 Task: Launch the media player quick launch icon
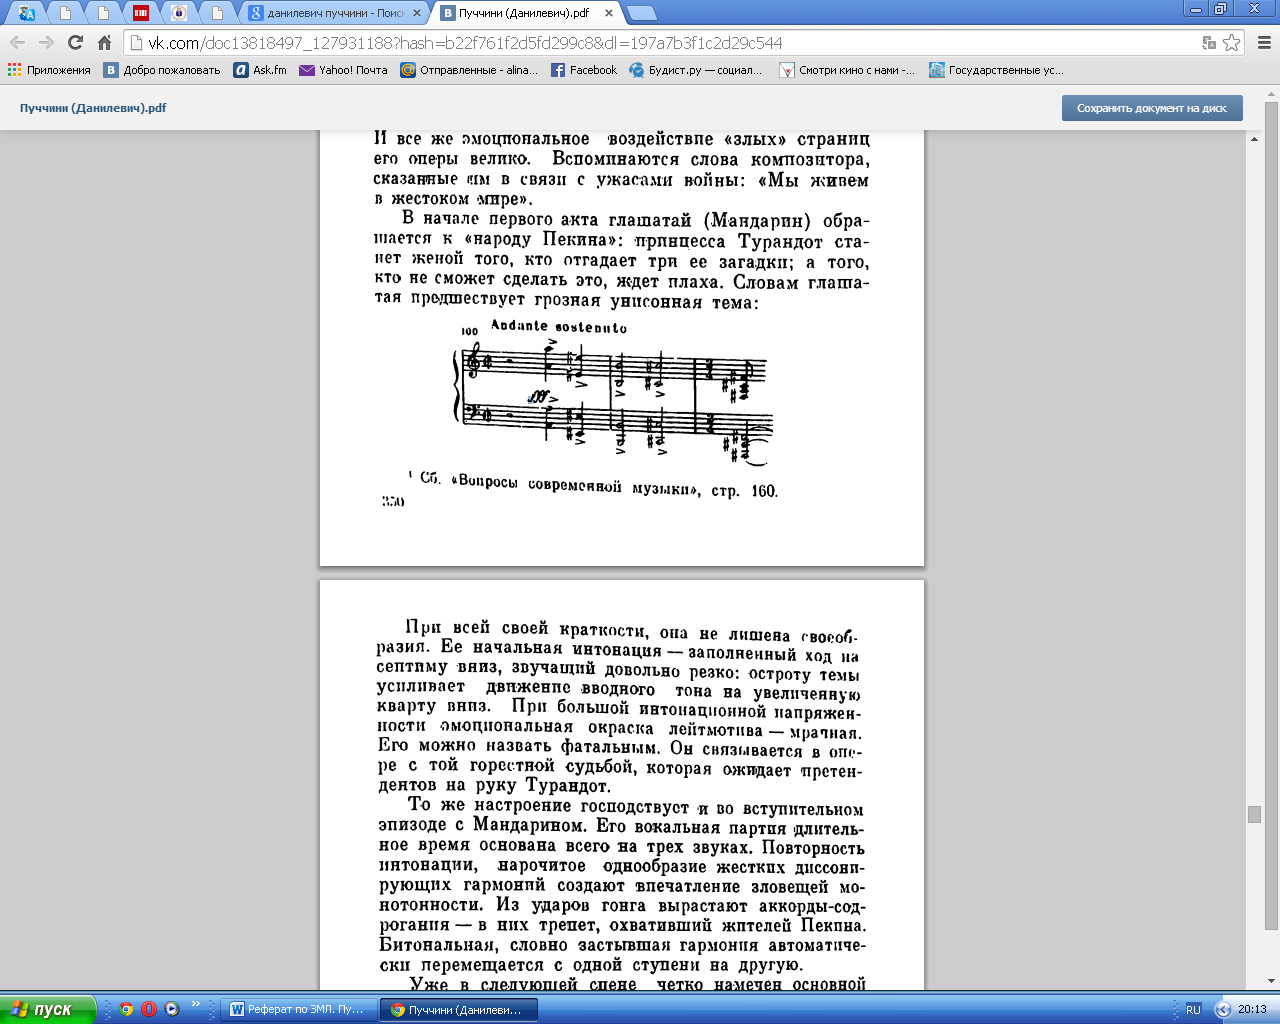tap(171, 1009)
